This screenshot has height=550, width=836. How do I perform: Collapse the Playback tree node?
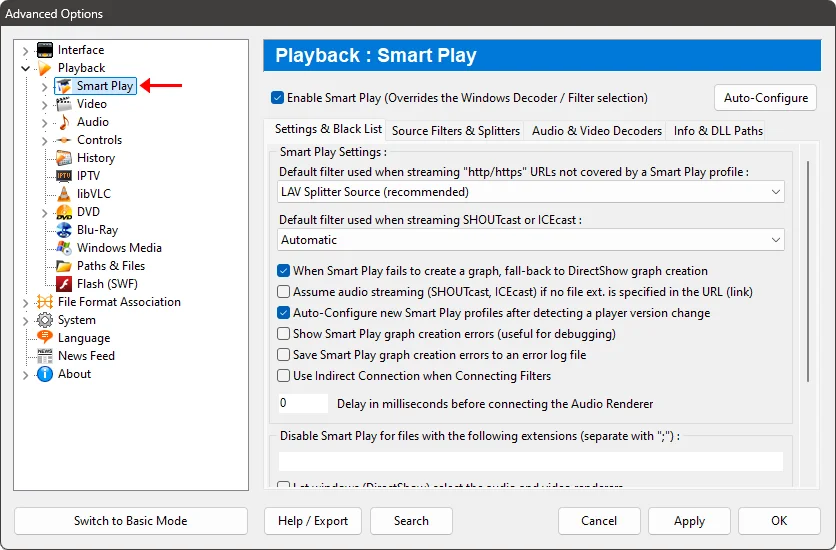(x=25, y=68)
